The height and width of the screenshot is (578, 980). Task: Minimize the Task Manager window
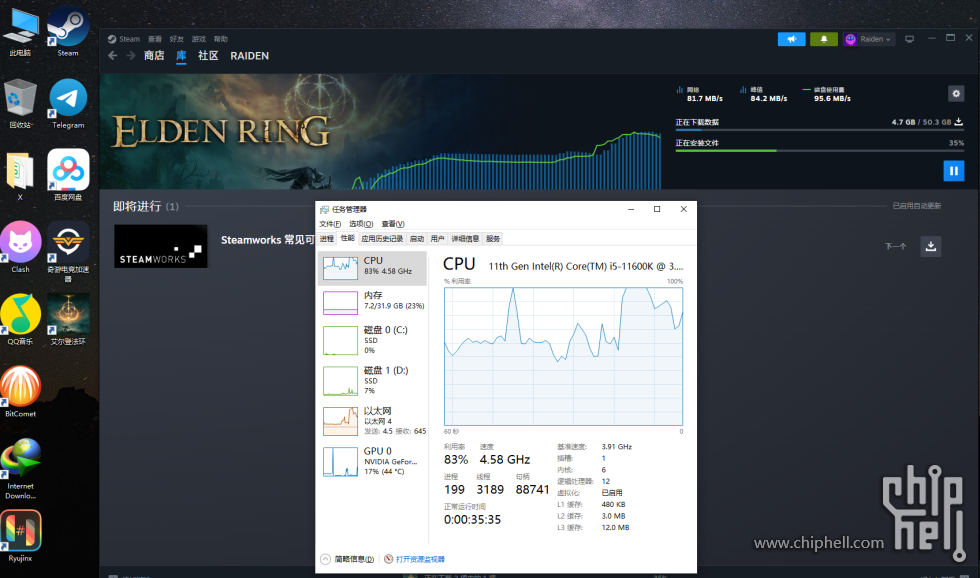[631, 209]
